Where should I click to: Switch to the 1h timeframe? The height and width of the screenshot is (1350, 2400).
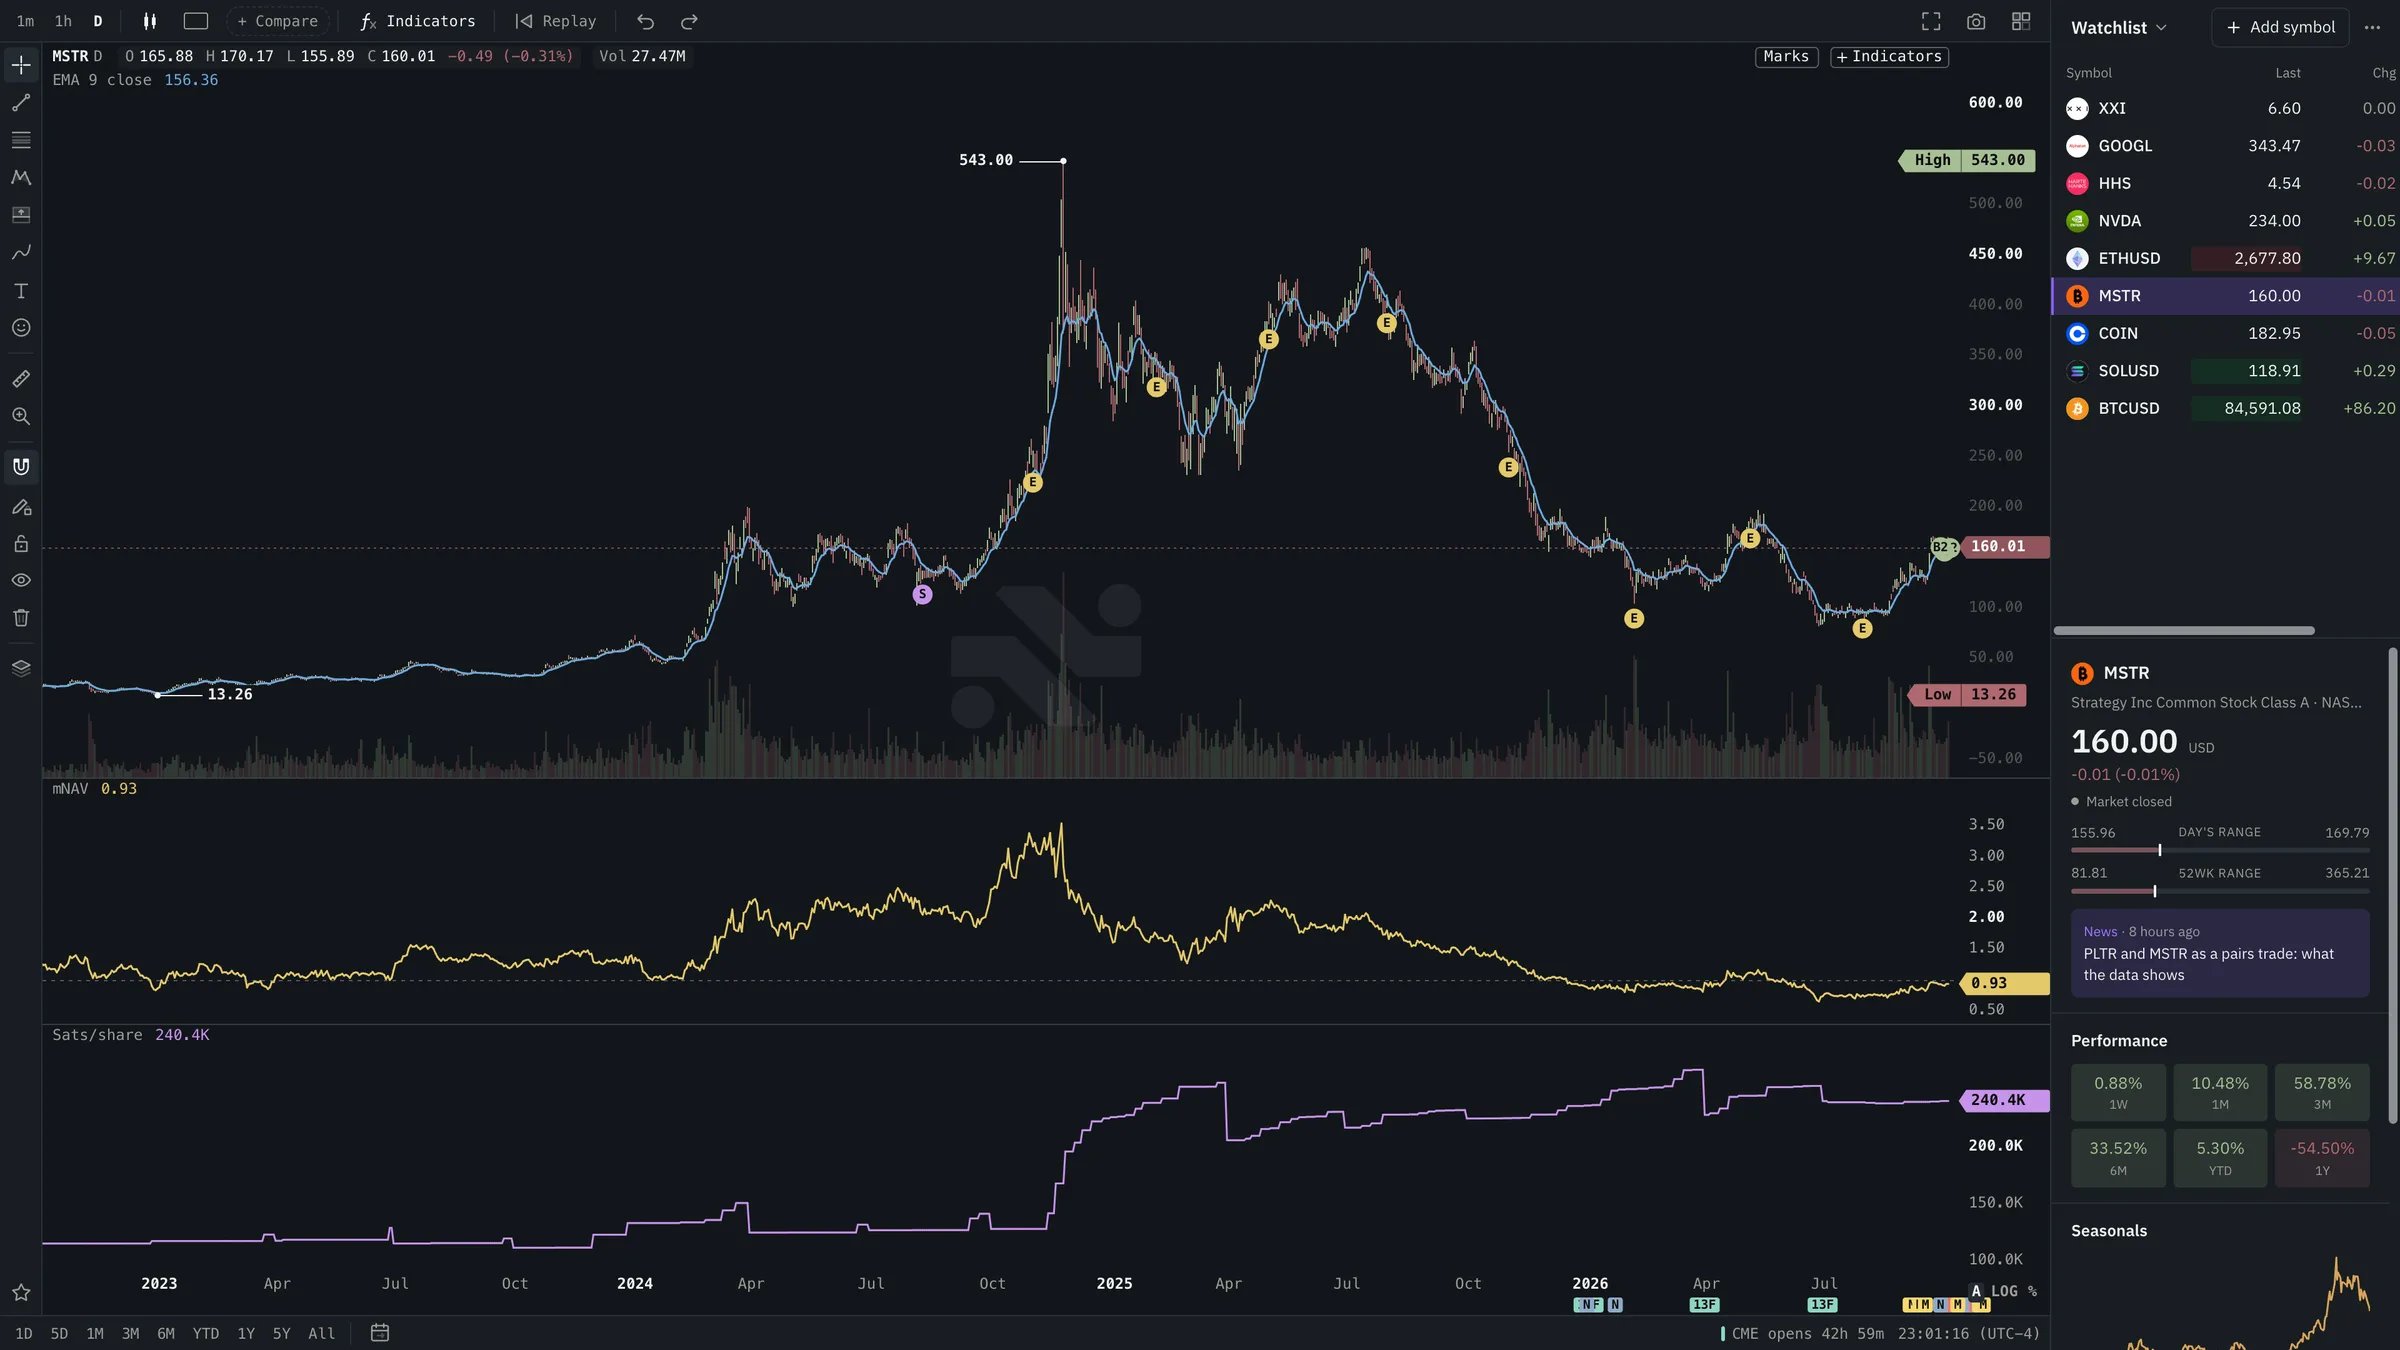[x=63, y=21]
